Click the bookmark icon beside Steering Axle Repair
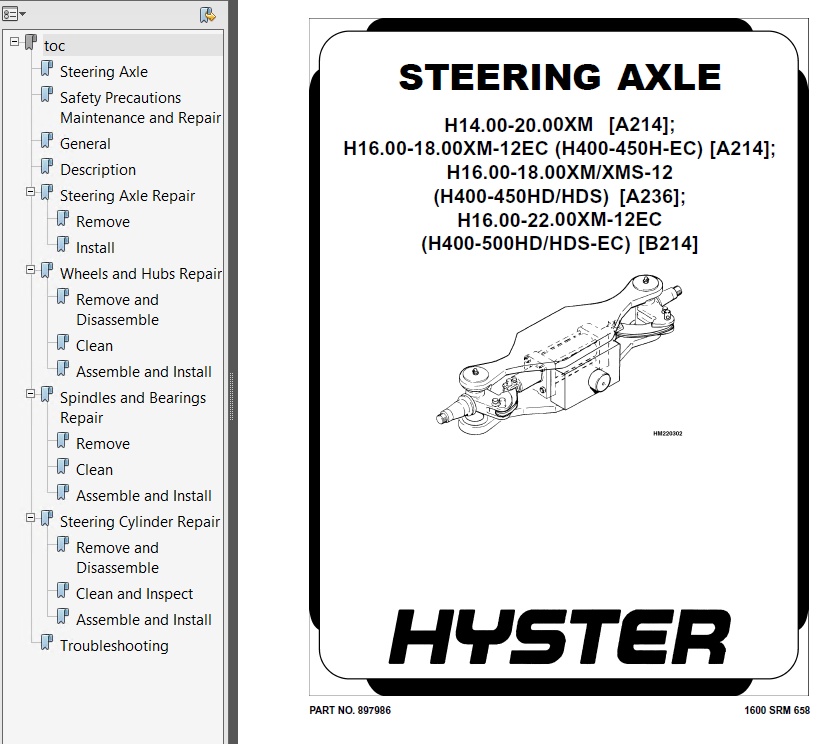The width and height of the screenshot is (840, 744). click(x=47, y=192)
